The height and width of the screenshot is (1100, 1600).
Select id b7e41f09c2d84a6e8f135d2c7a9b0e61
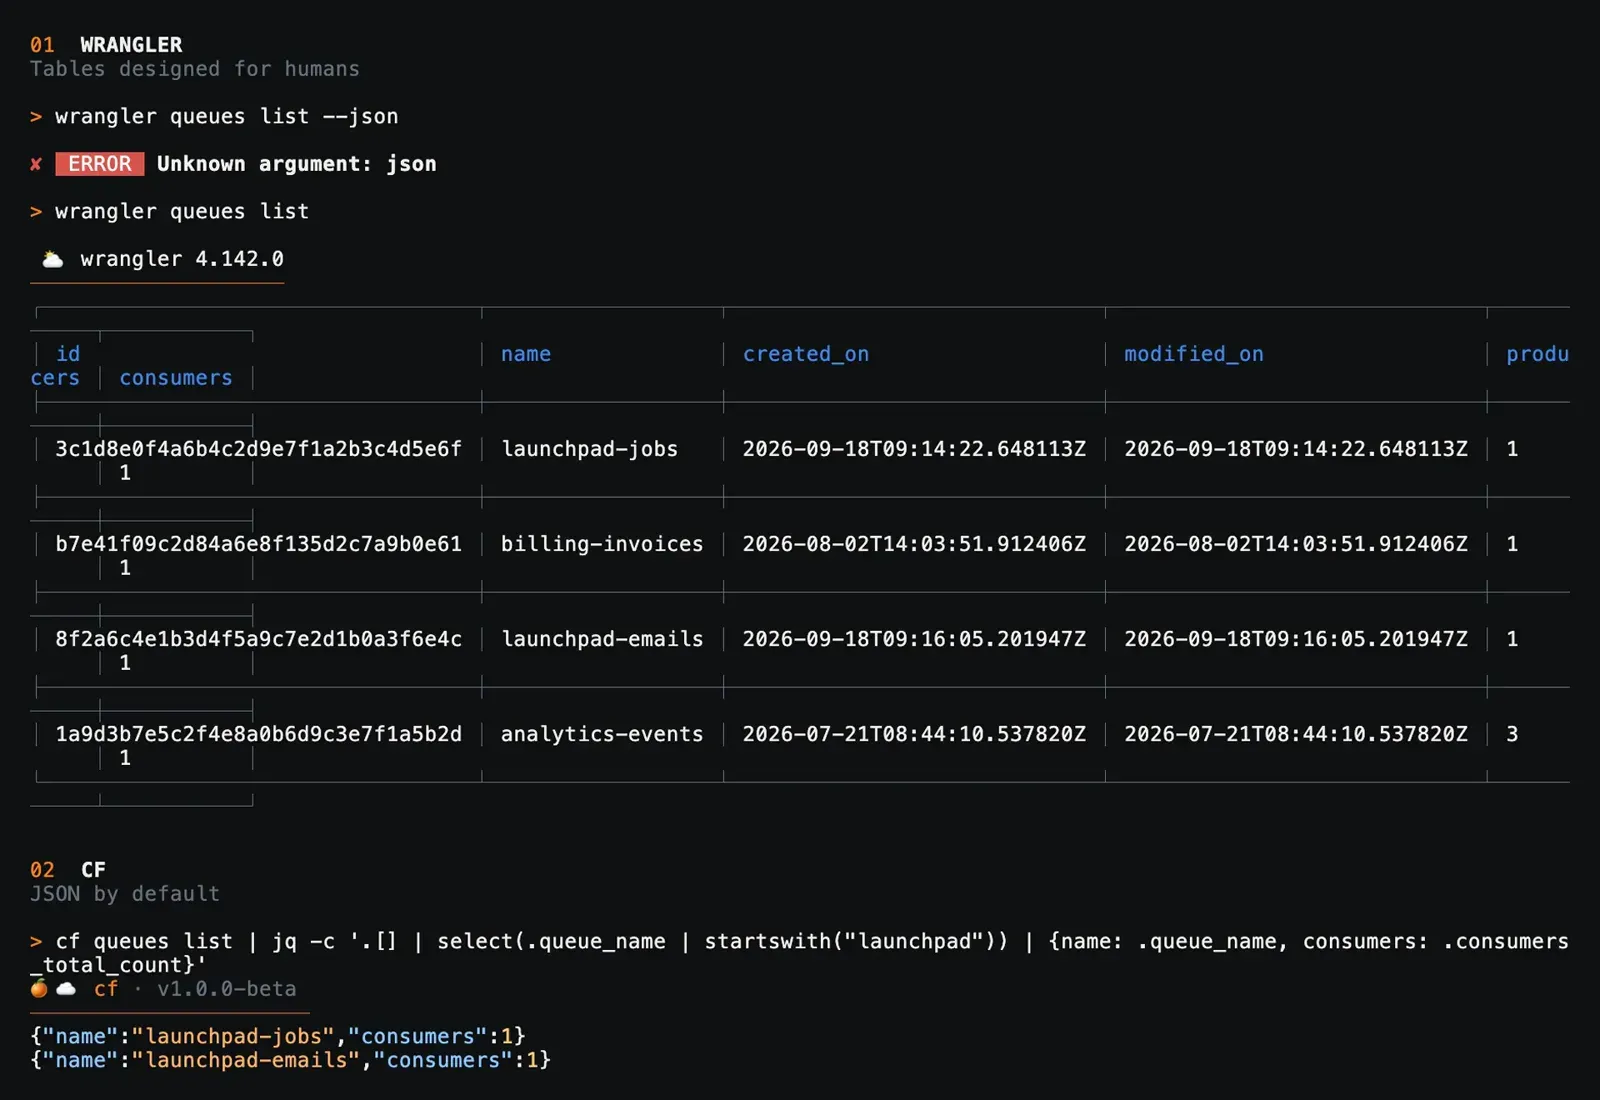(259, 544)
